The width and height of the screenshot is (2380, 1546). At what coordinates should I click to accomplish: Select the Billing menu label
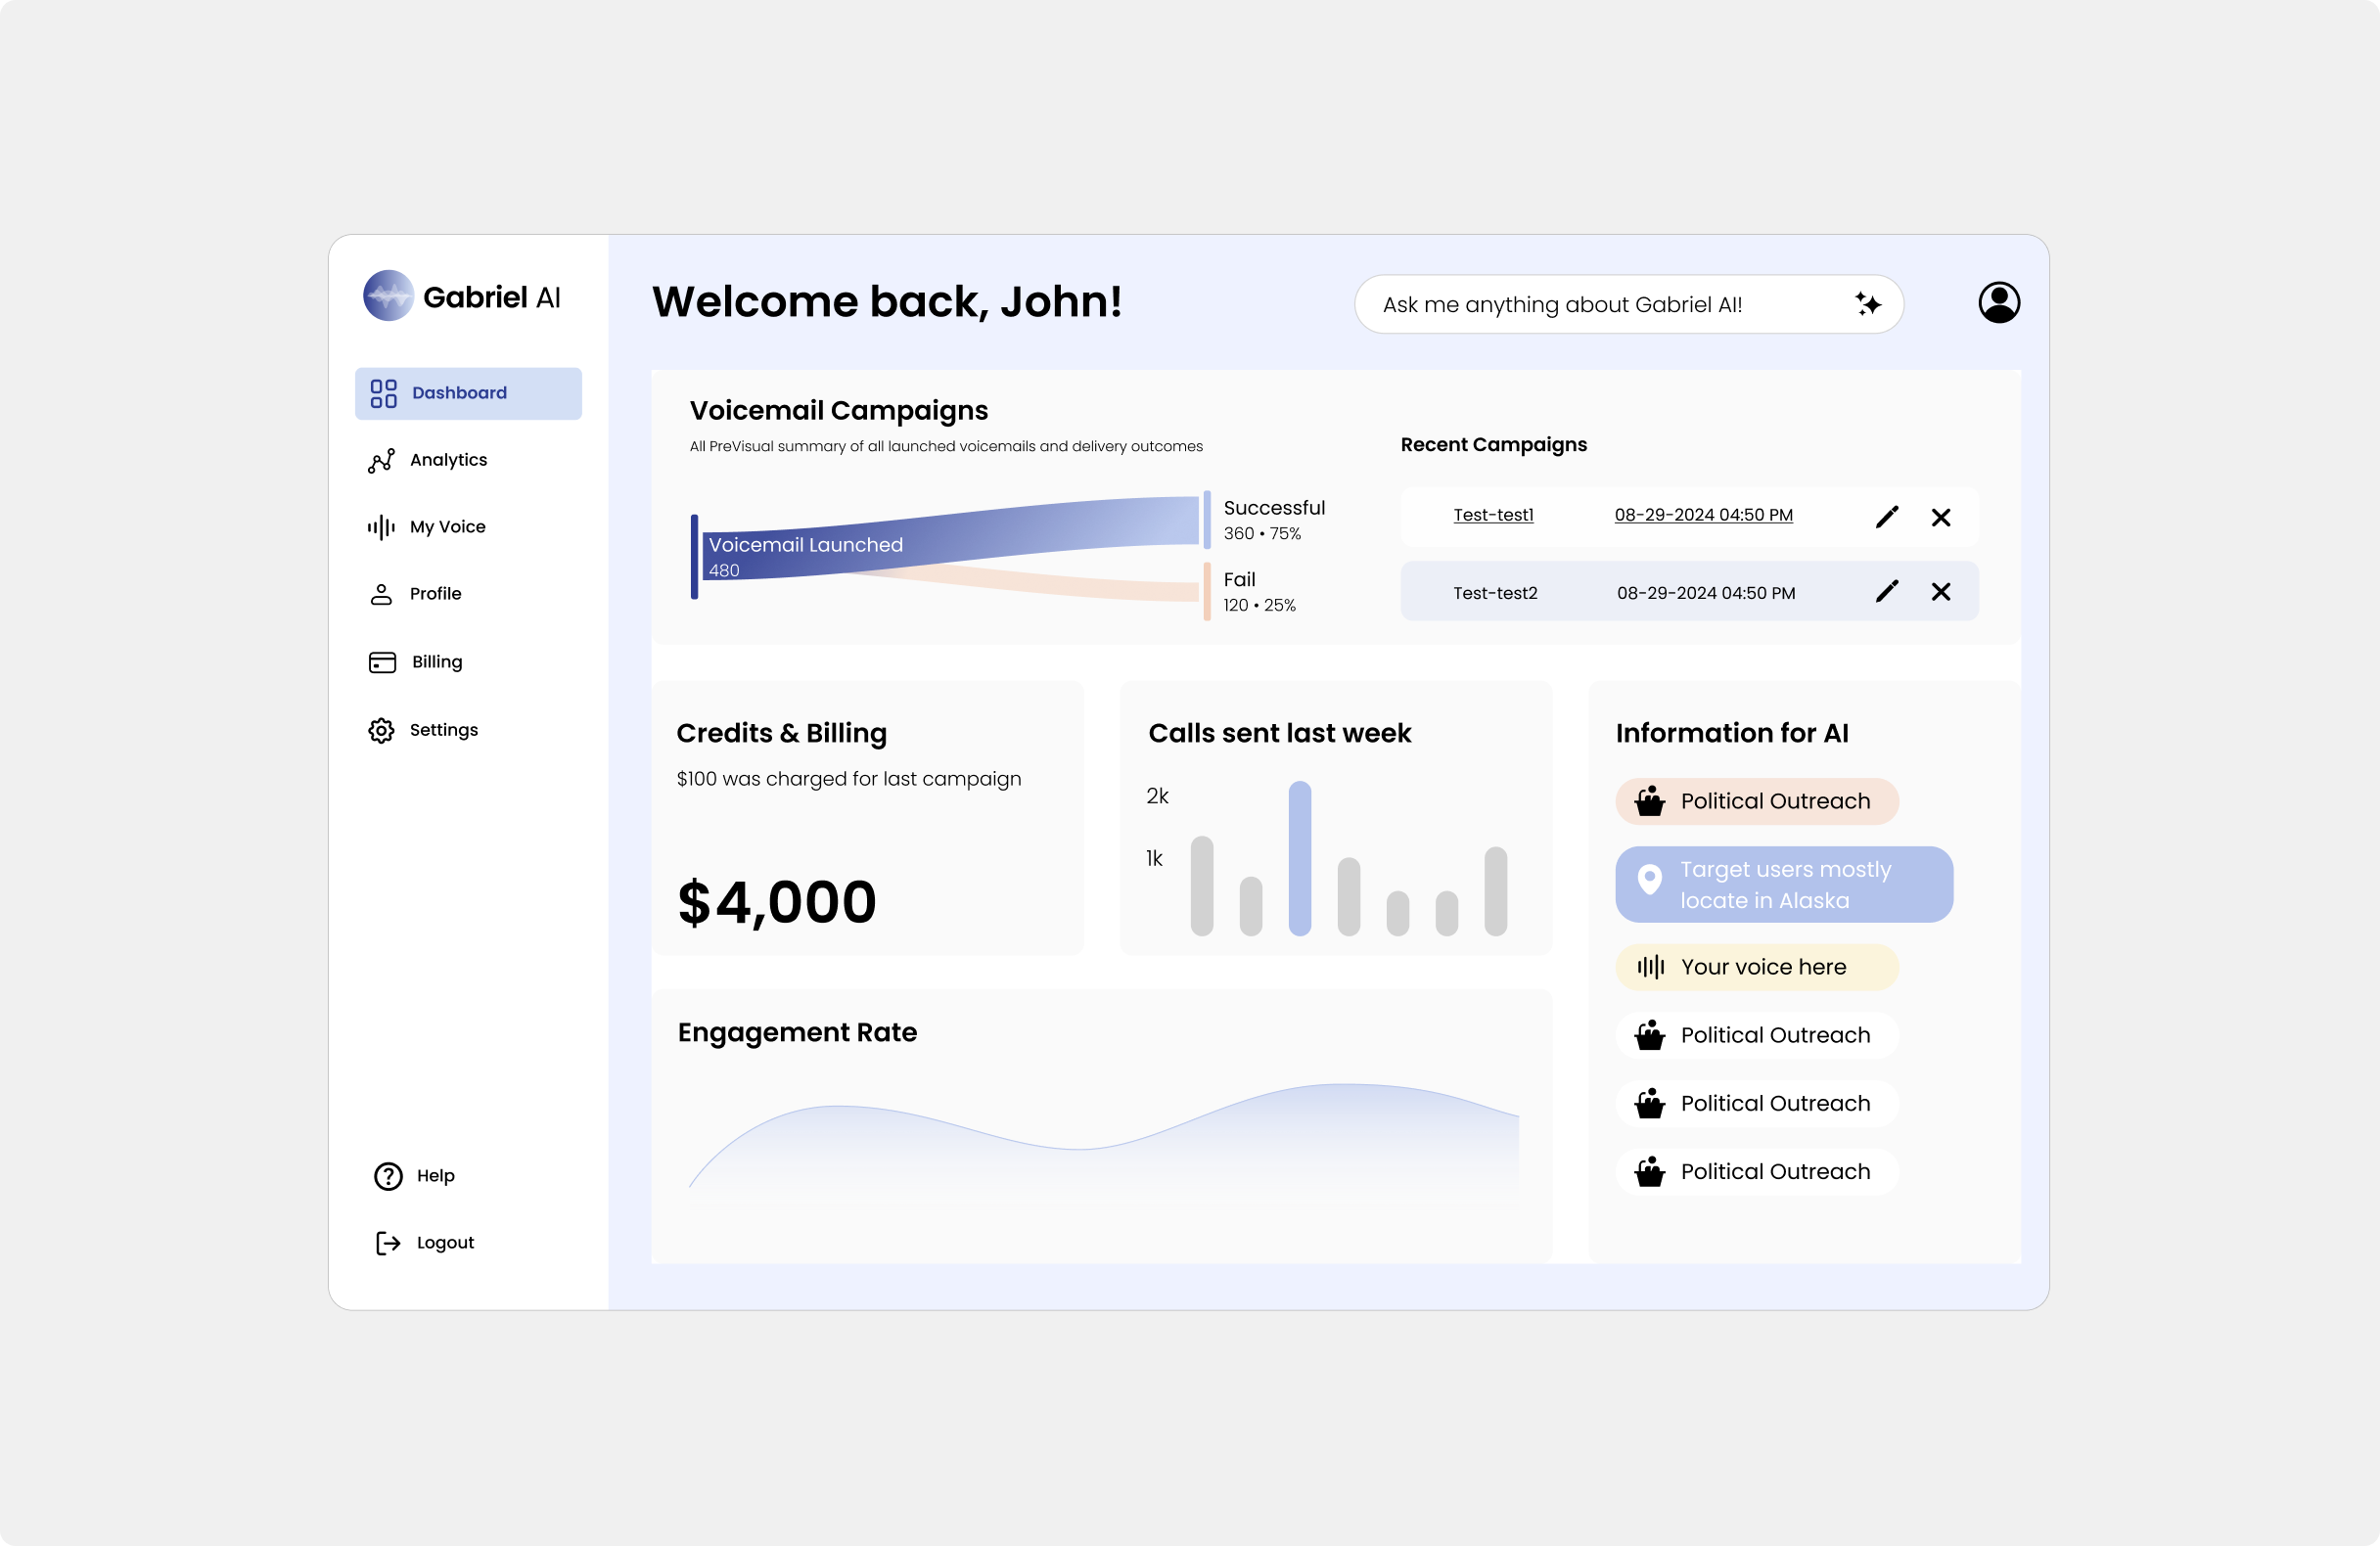click(437, 662)
